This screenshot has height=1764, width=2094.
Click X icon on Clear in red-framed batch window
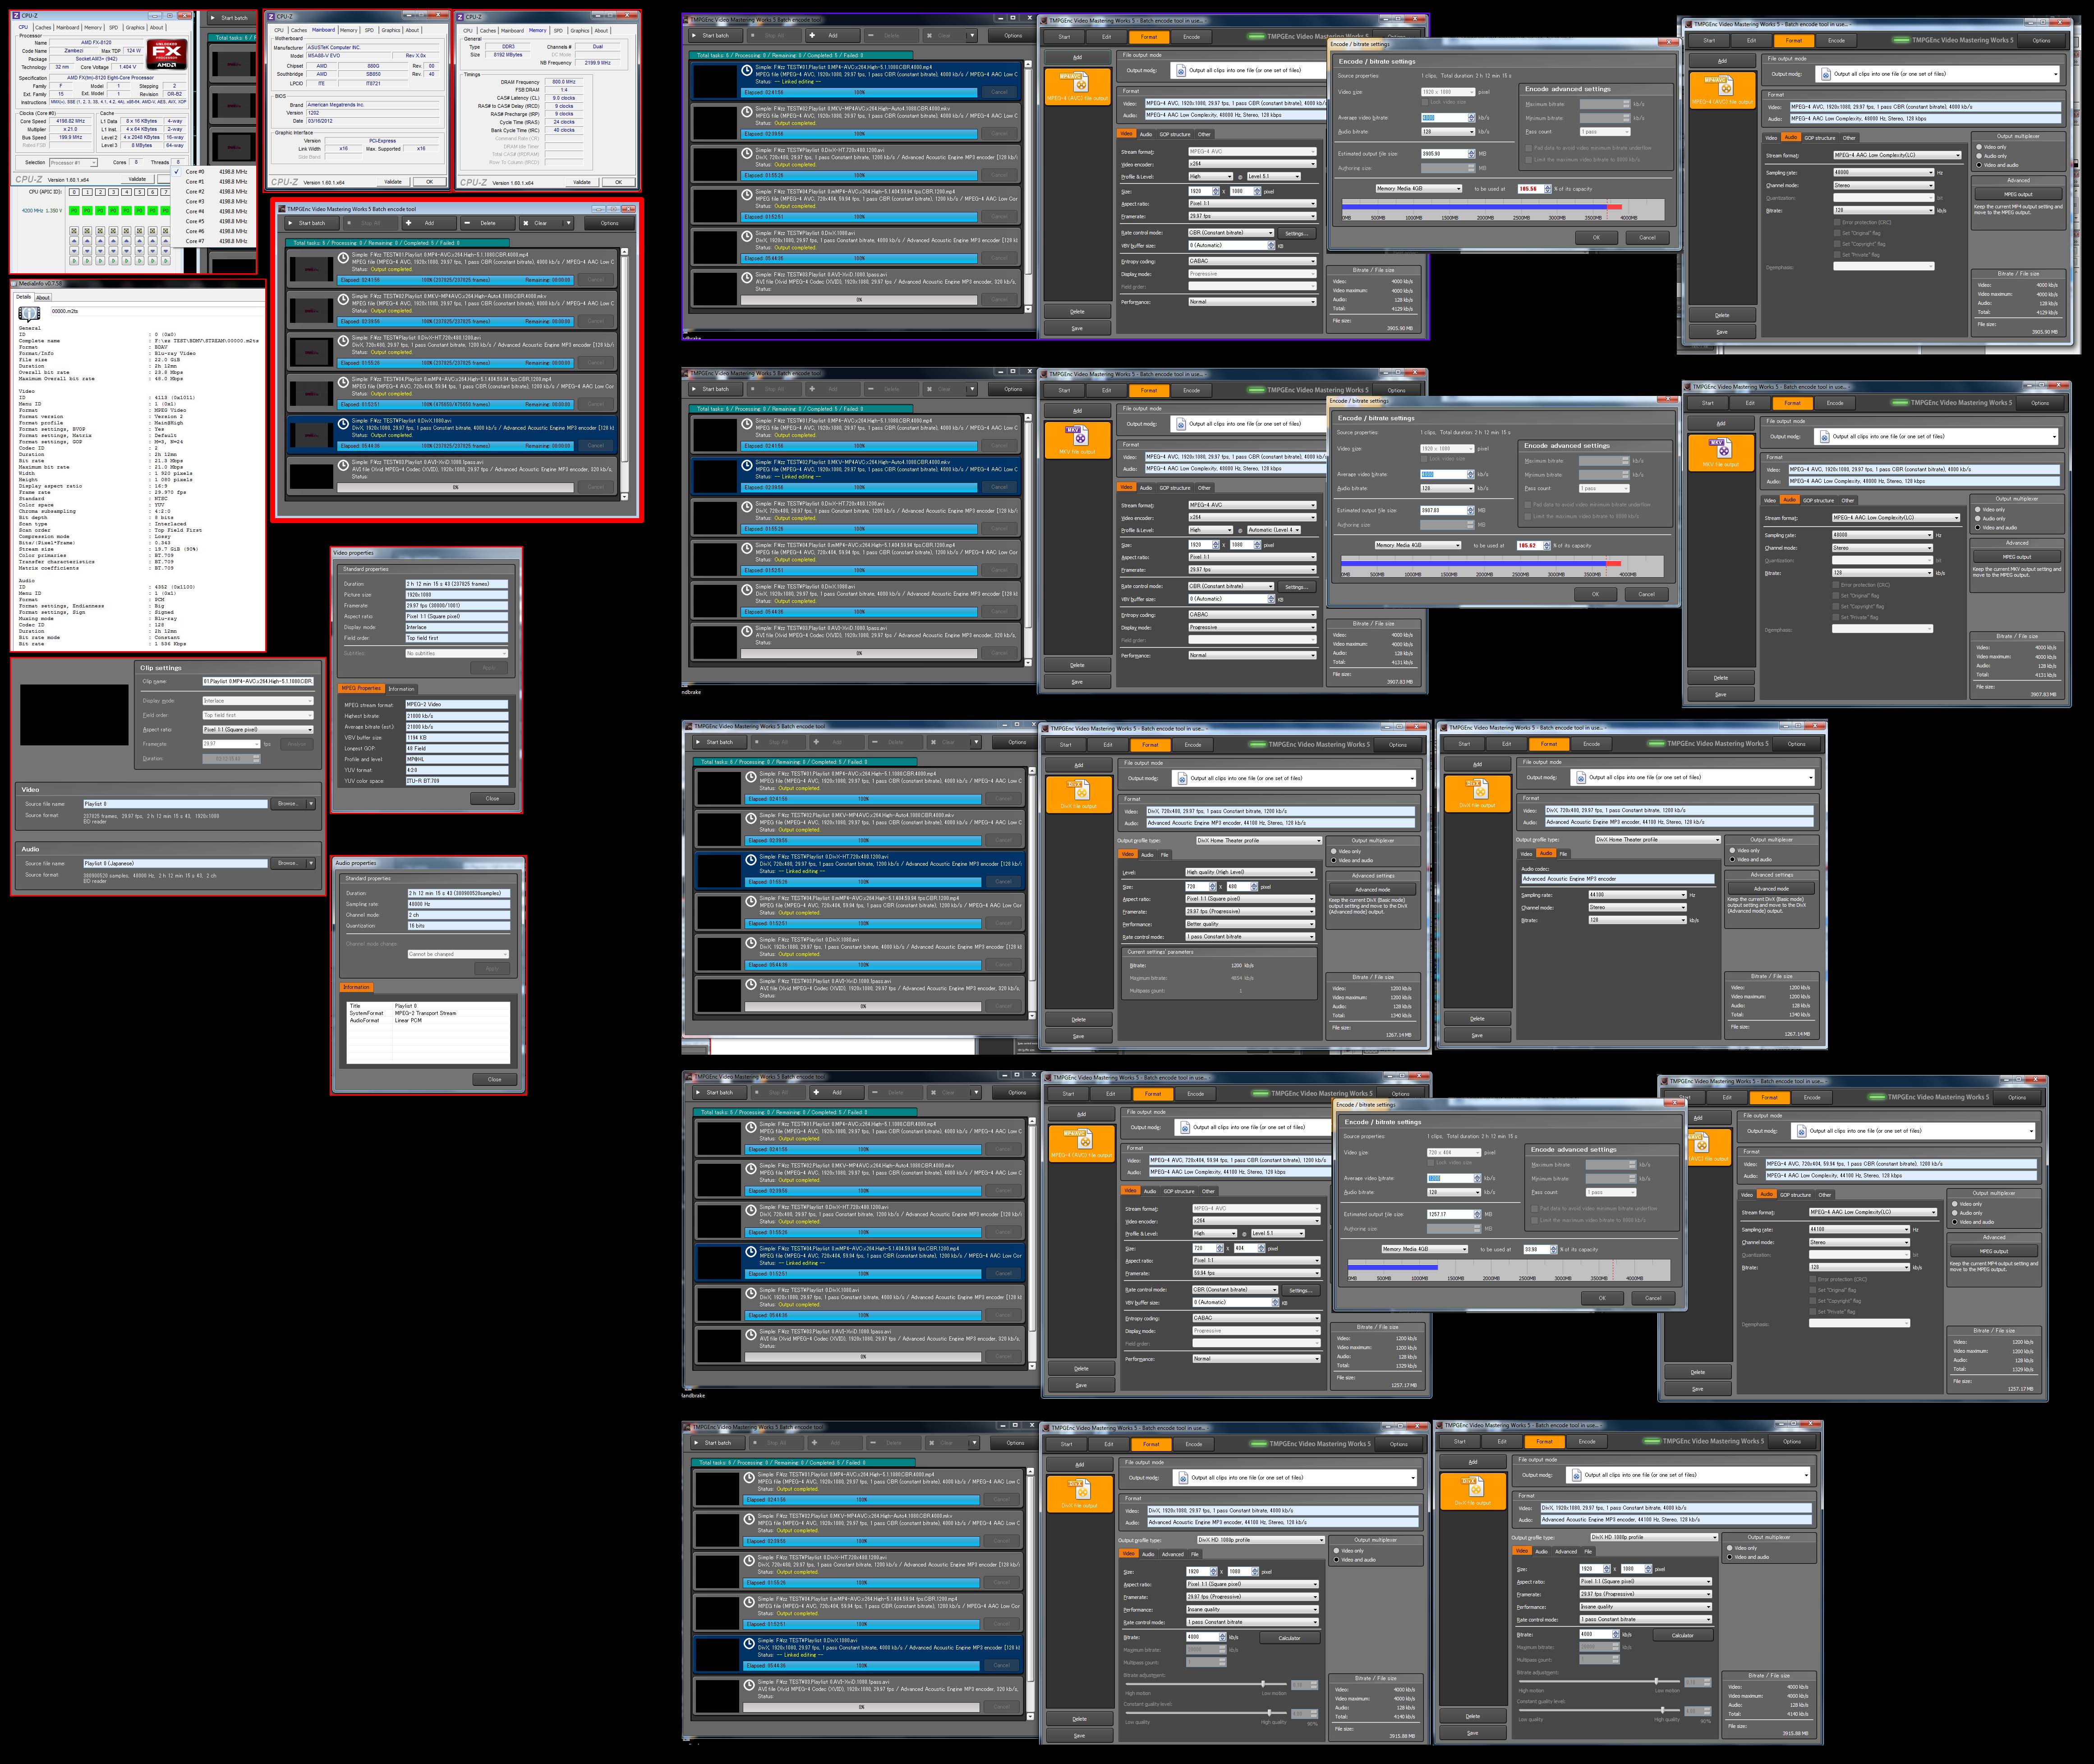526,223
